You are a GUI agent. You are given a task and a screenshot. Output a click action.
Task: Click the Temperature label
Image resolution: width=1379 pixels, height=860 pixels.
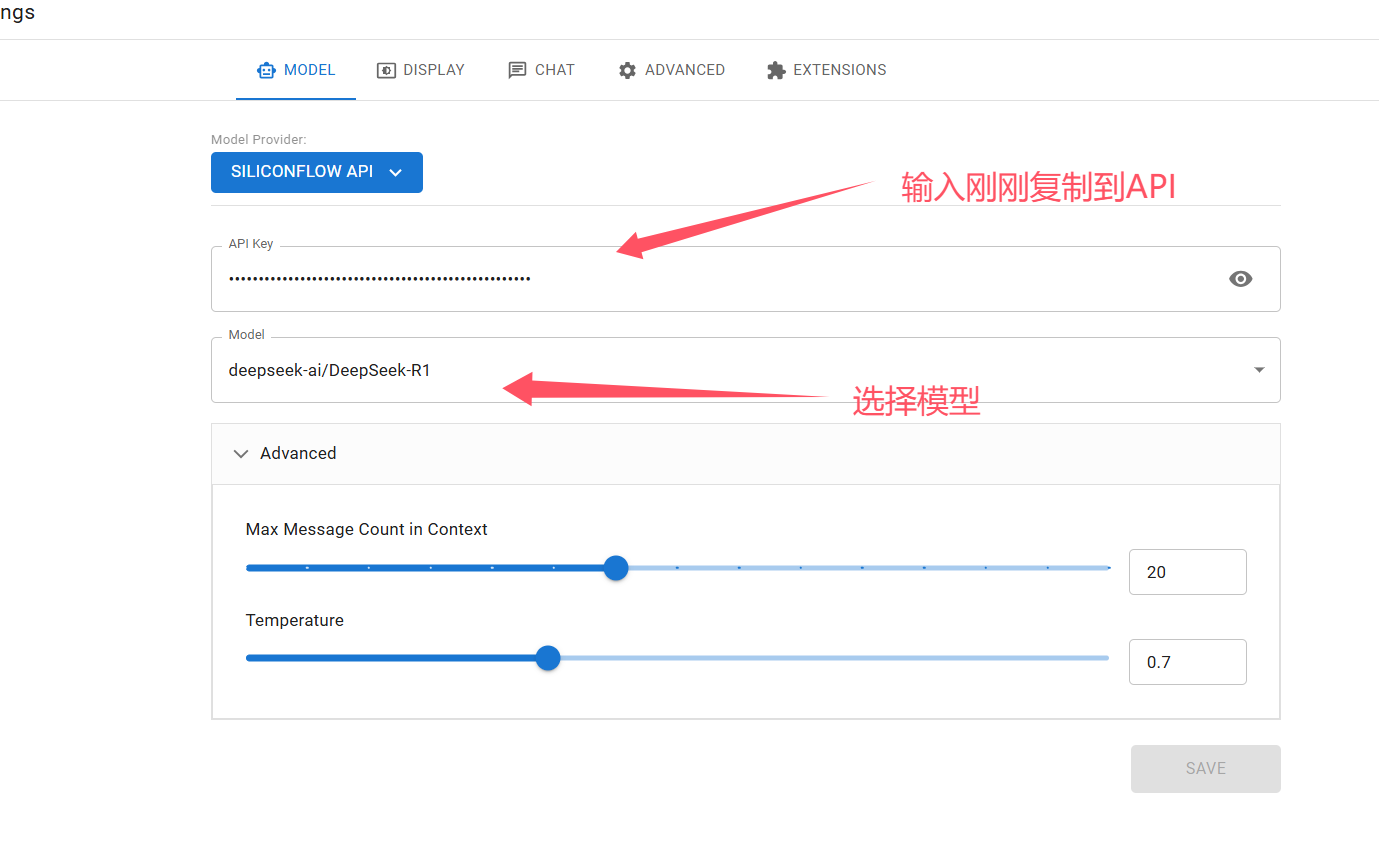click(x=294, y=620)
